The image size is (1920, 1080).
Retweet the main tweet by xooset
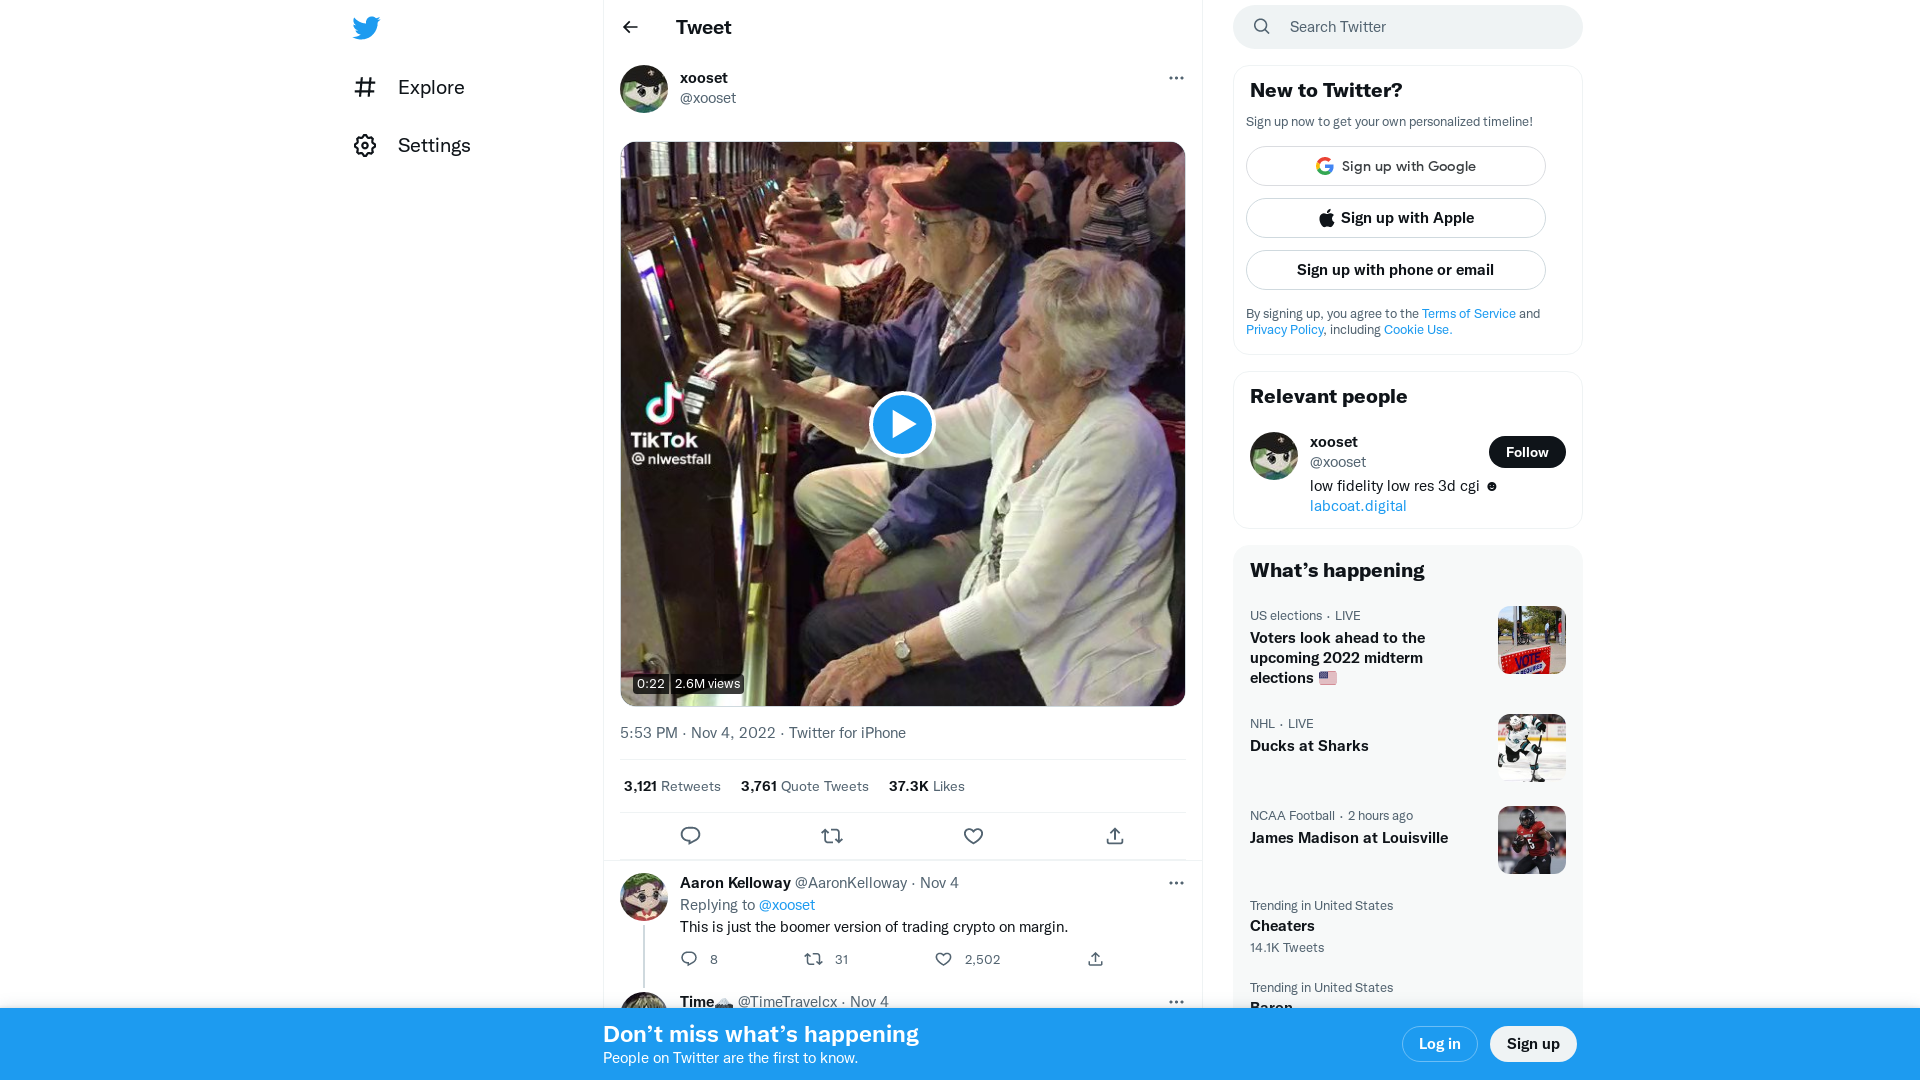[x=832, y=836]
